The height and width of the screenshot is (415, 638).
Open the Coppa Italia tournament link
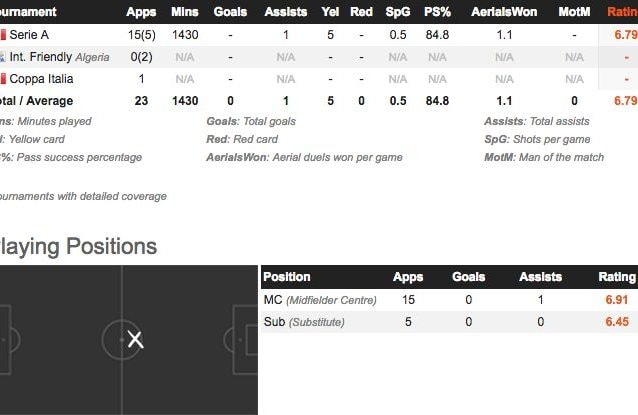pos(41,79)
